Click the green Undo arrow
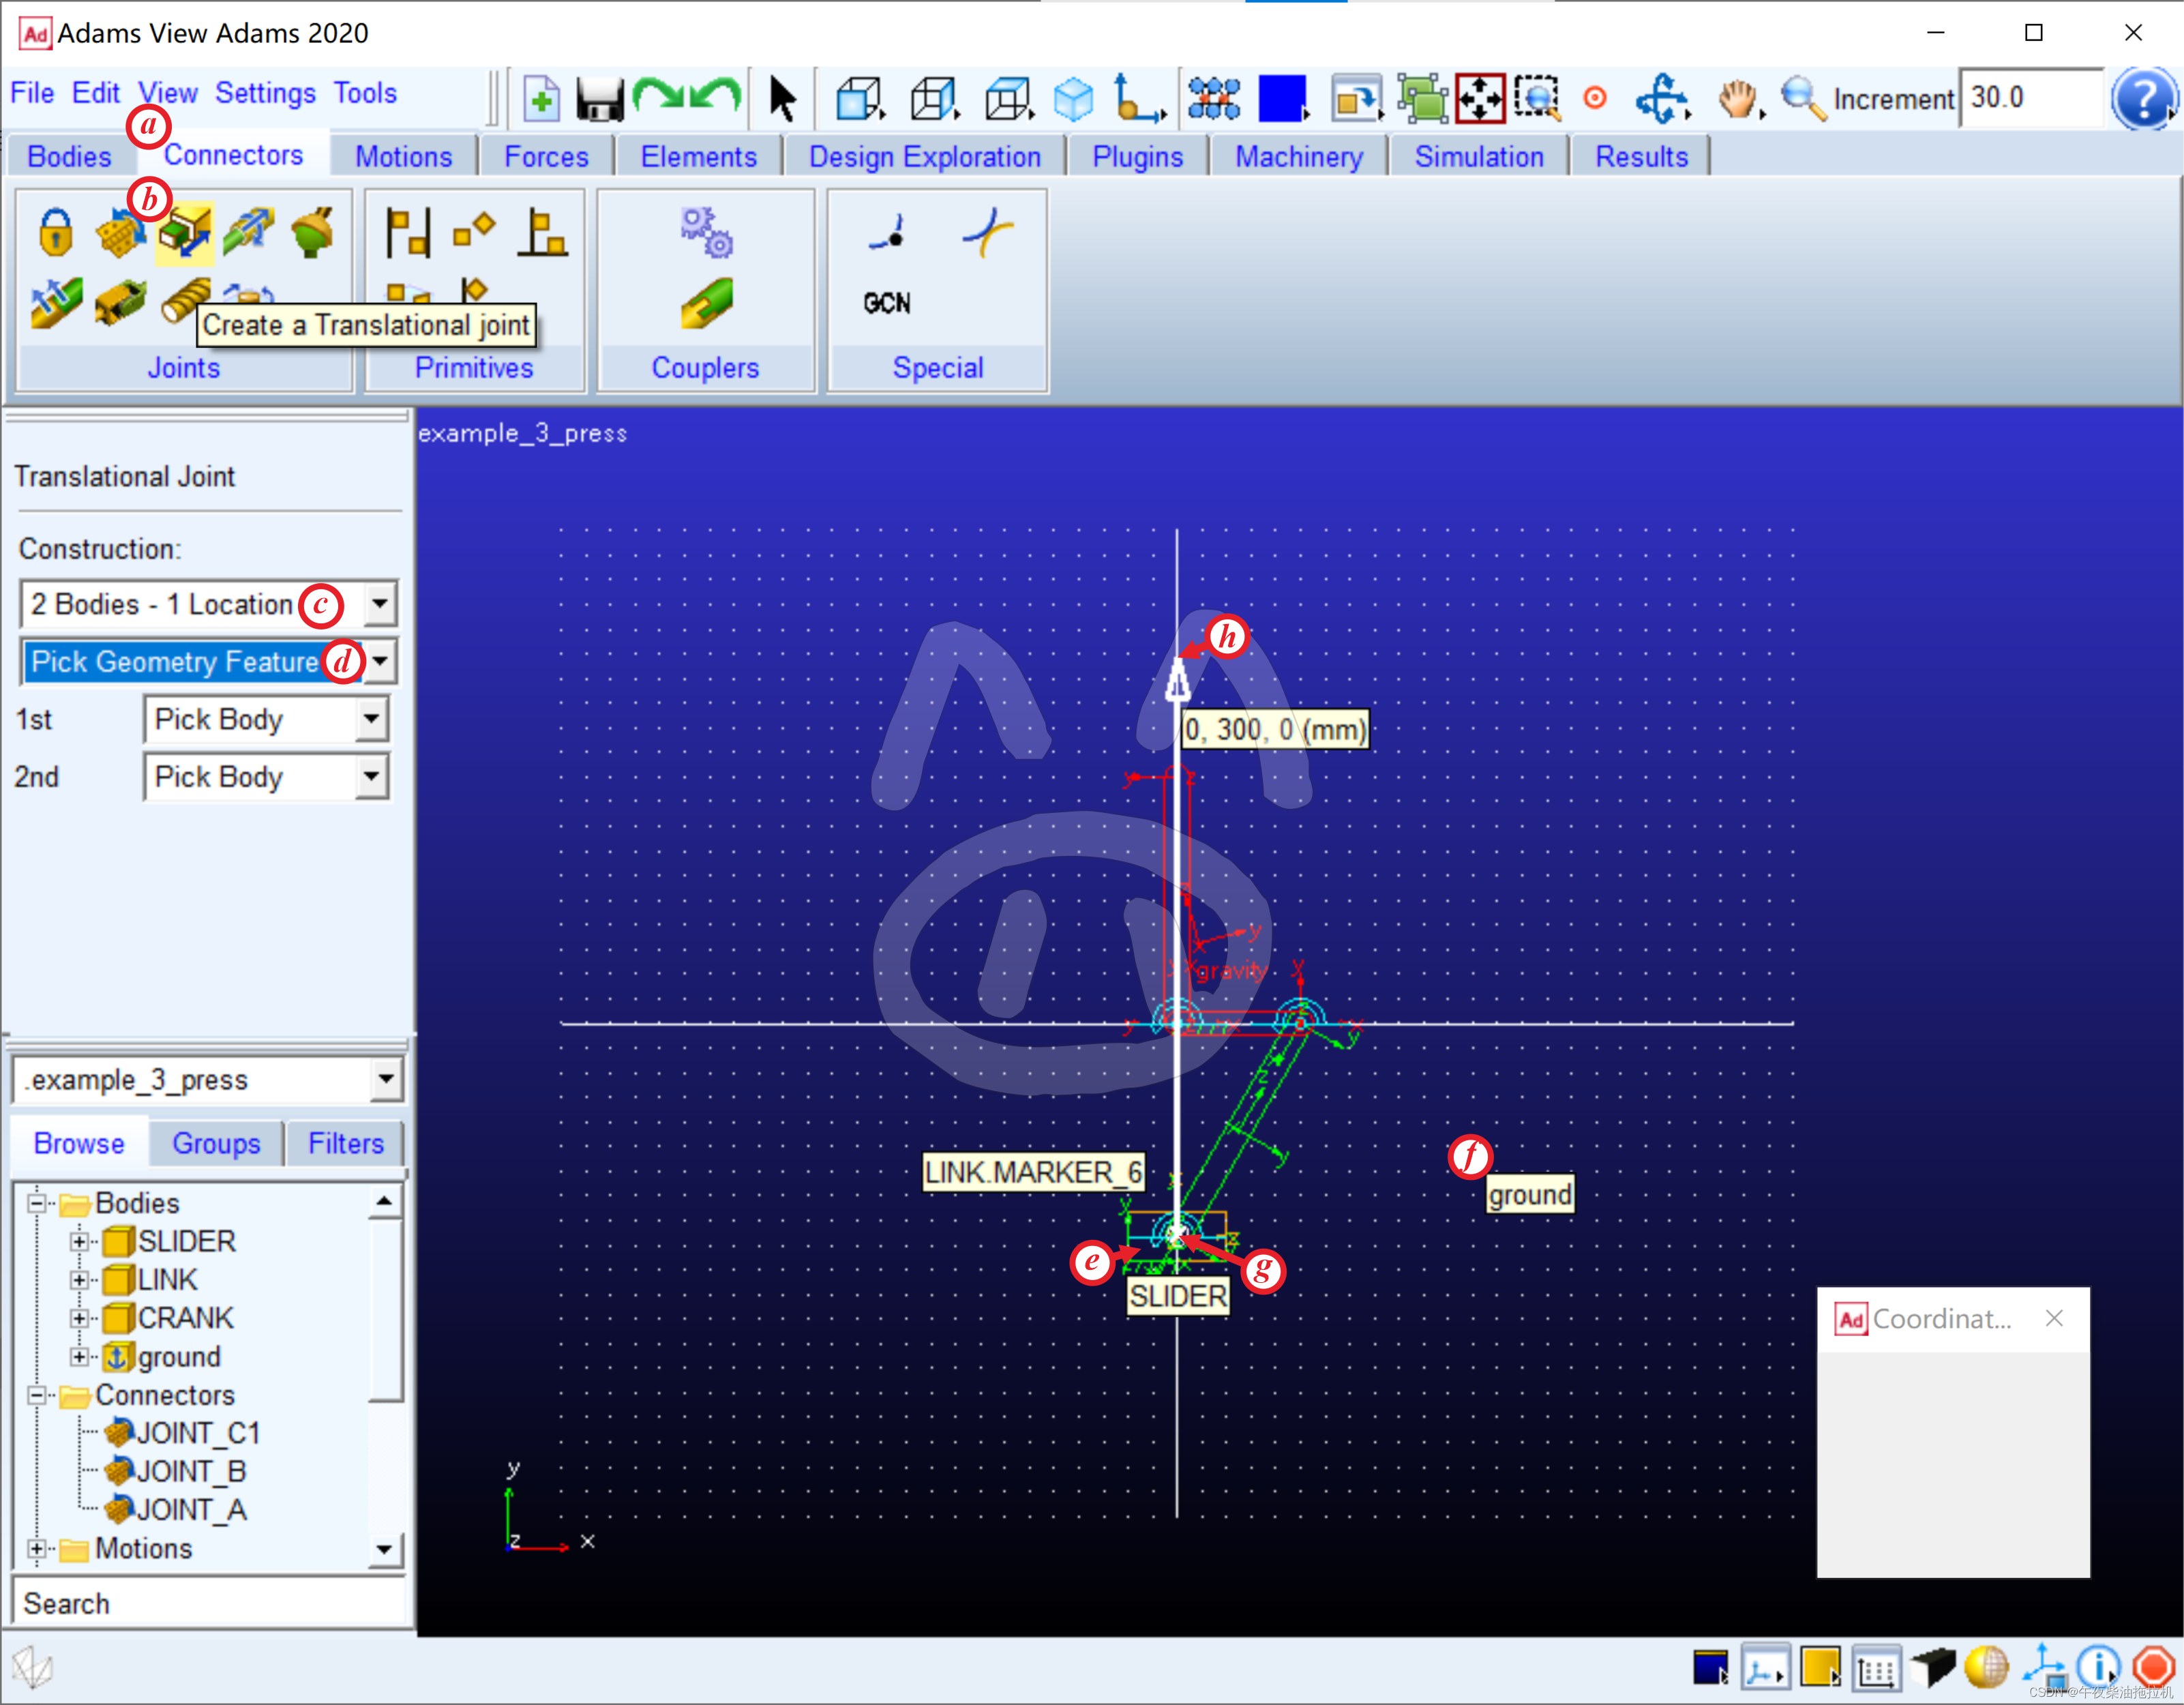This screenshot has width=2184, height=1705. (x=716, y=96)
